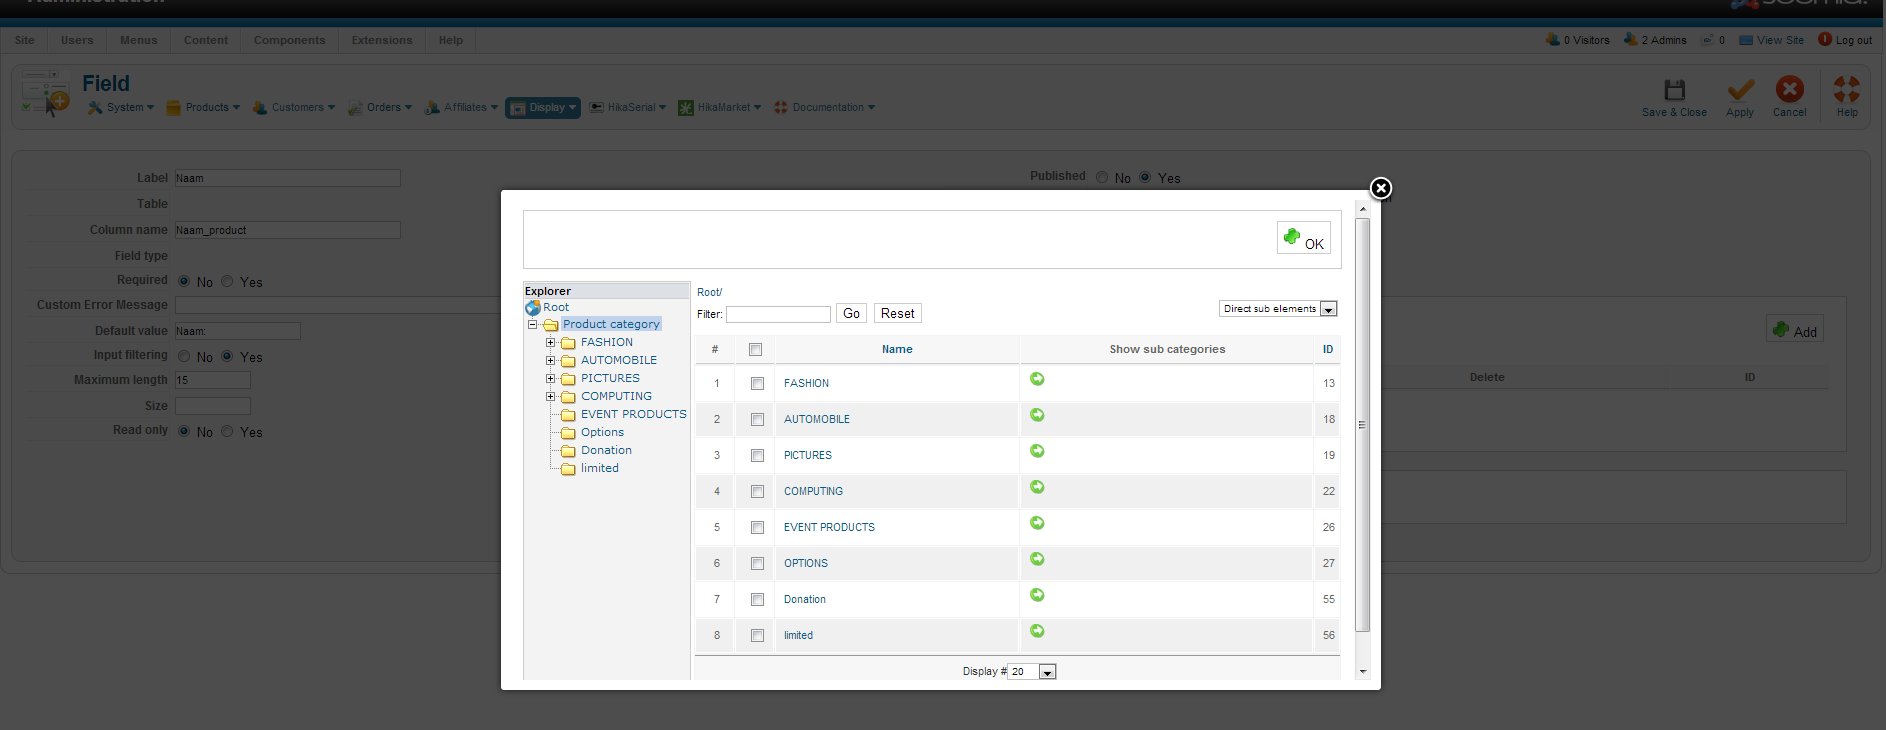The image size is (1886, 730).
Task: Open the Components menu
Action: point(289,41)
